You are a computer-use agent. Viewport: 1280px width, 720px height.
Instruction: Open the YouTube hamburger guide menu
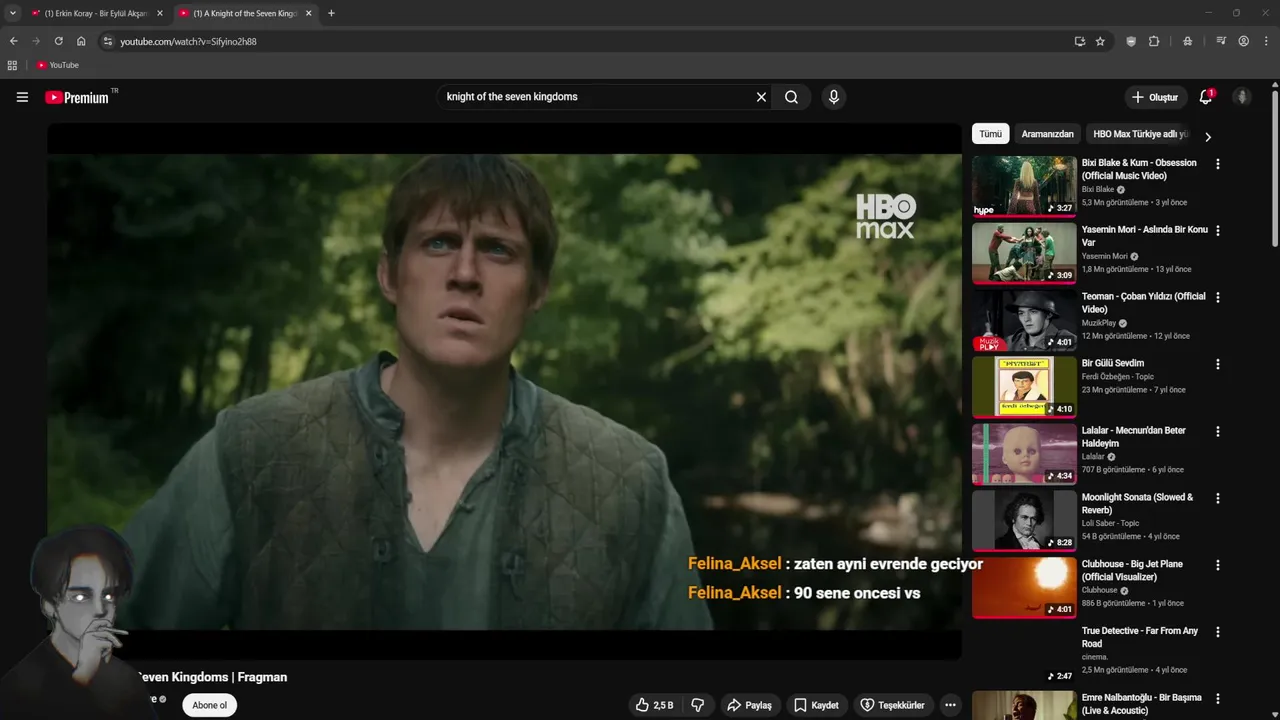point(22,97)
